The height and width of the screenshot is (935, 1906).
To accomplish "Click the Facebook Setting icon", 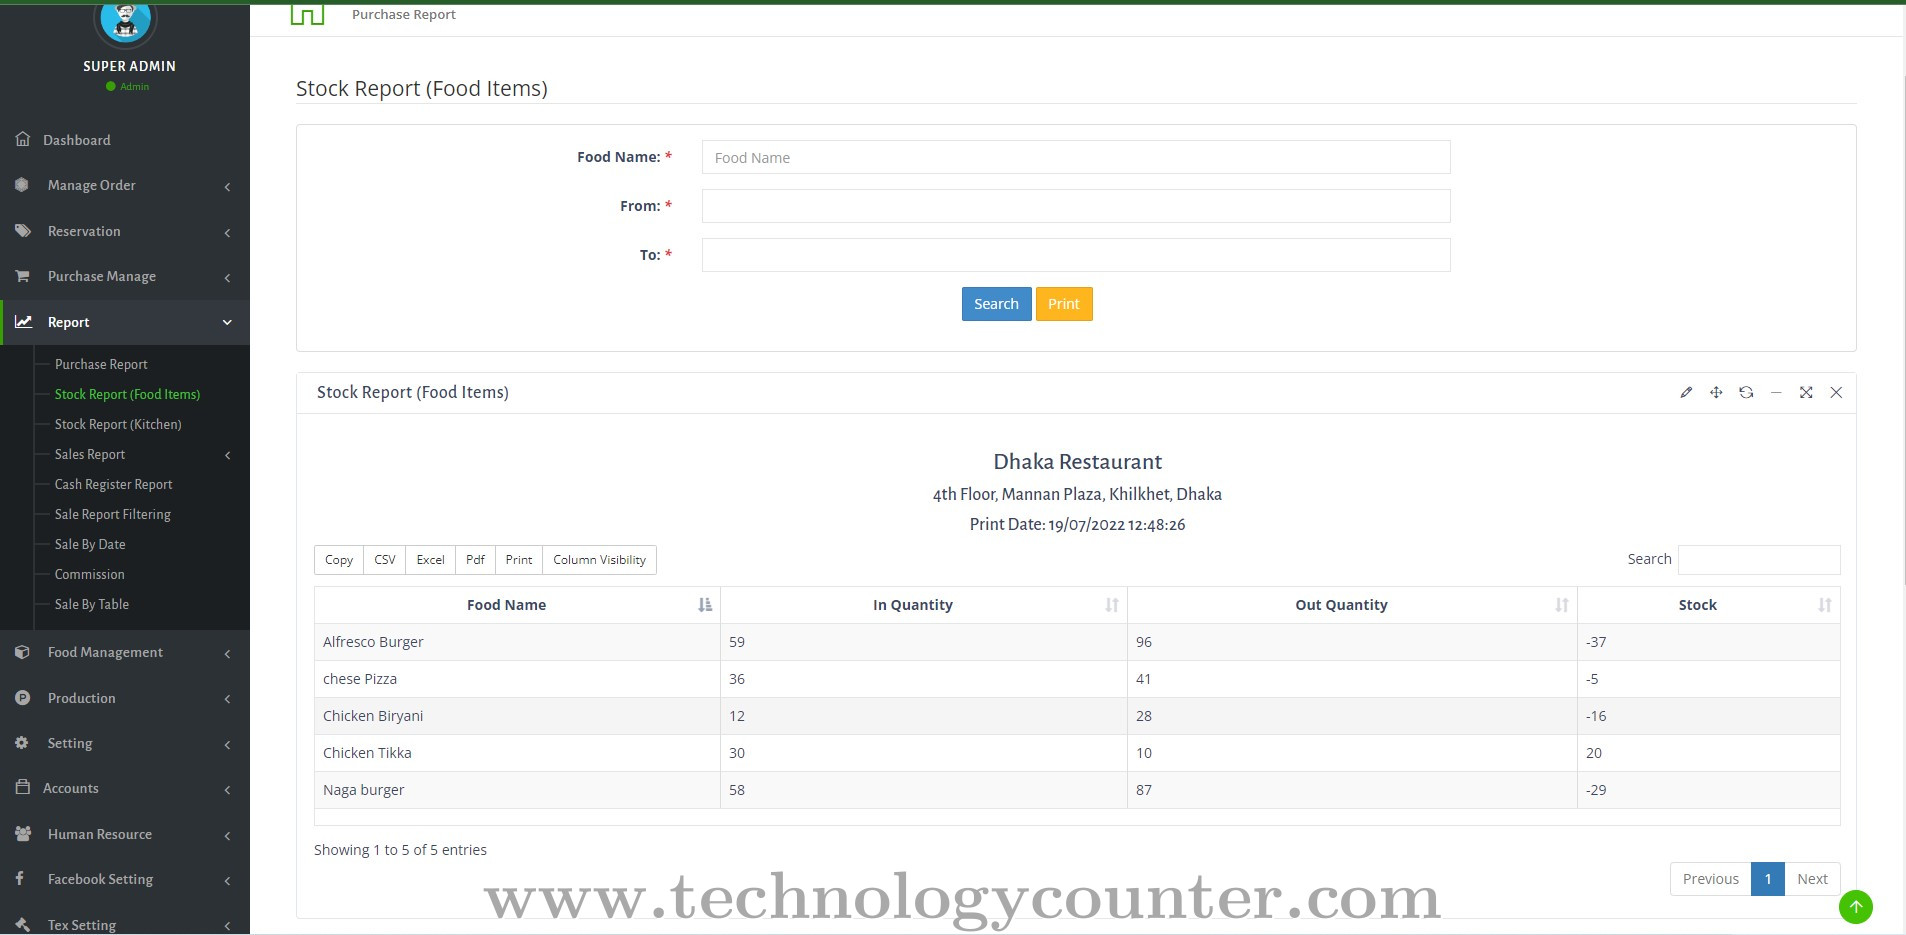I will 20,878.
